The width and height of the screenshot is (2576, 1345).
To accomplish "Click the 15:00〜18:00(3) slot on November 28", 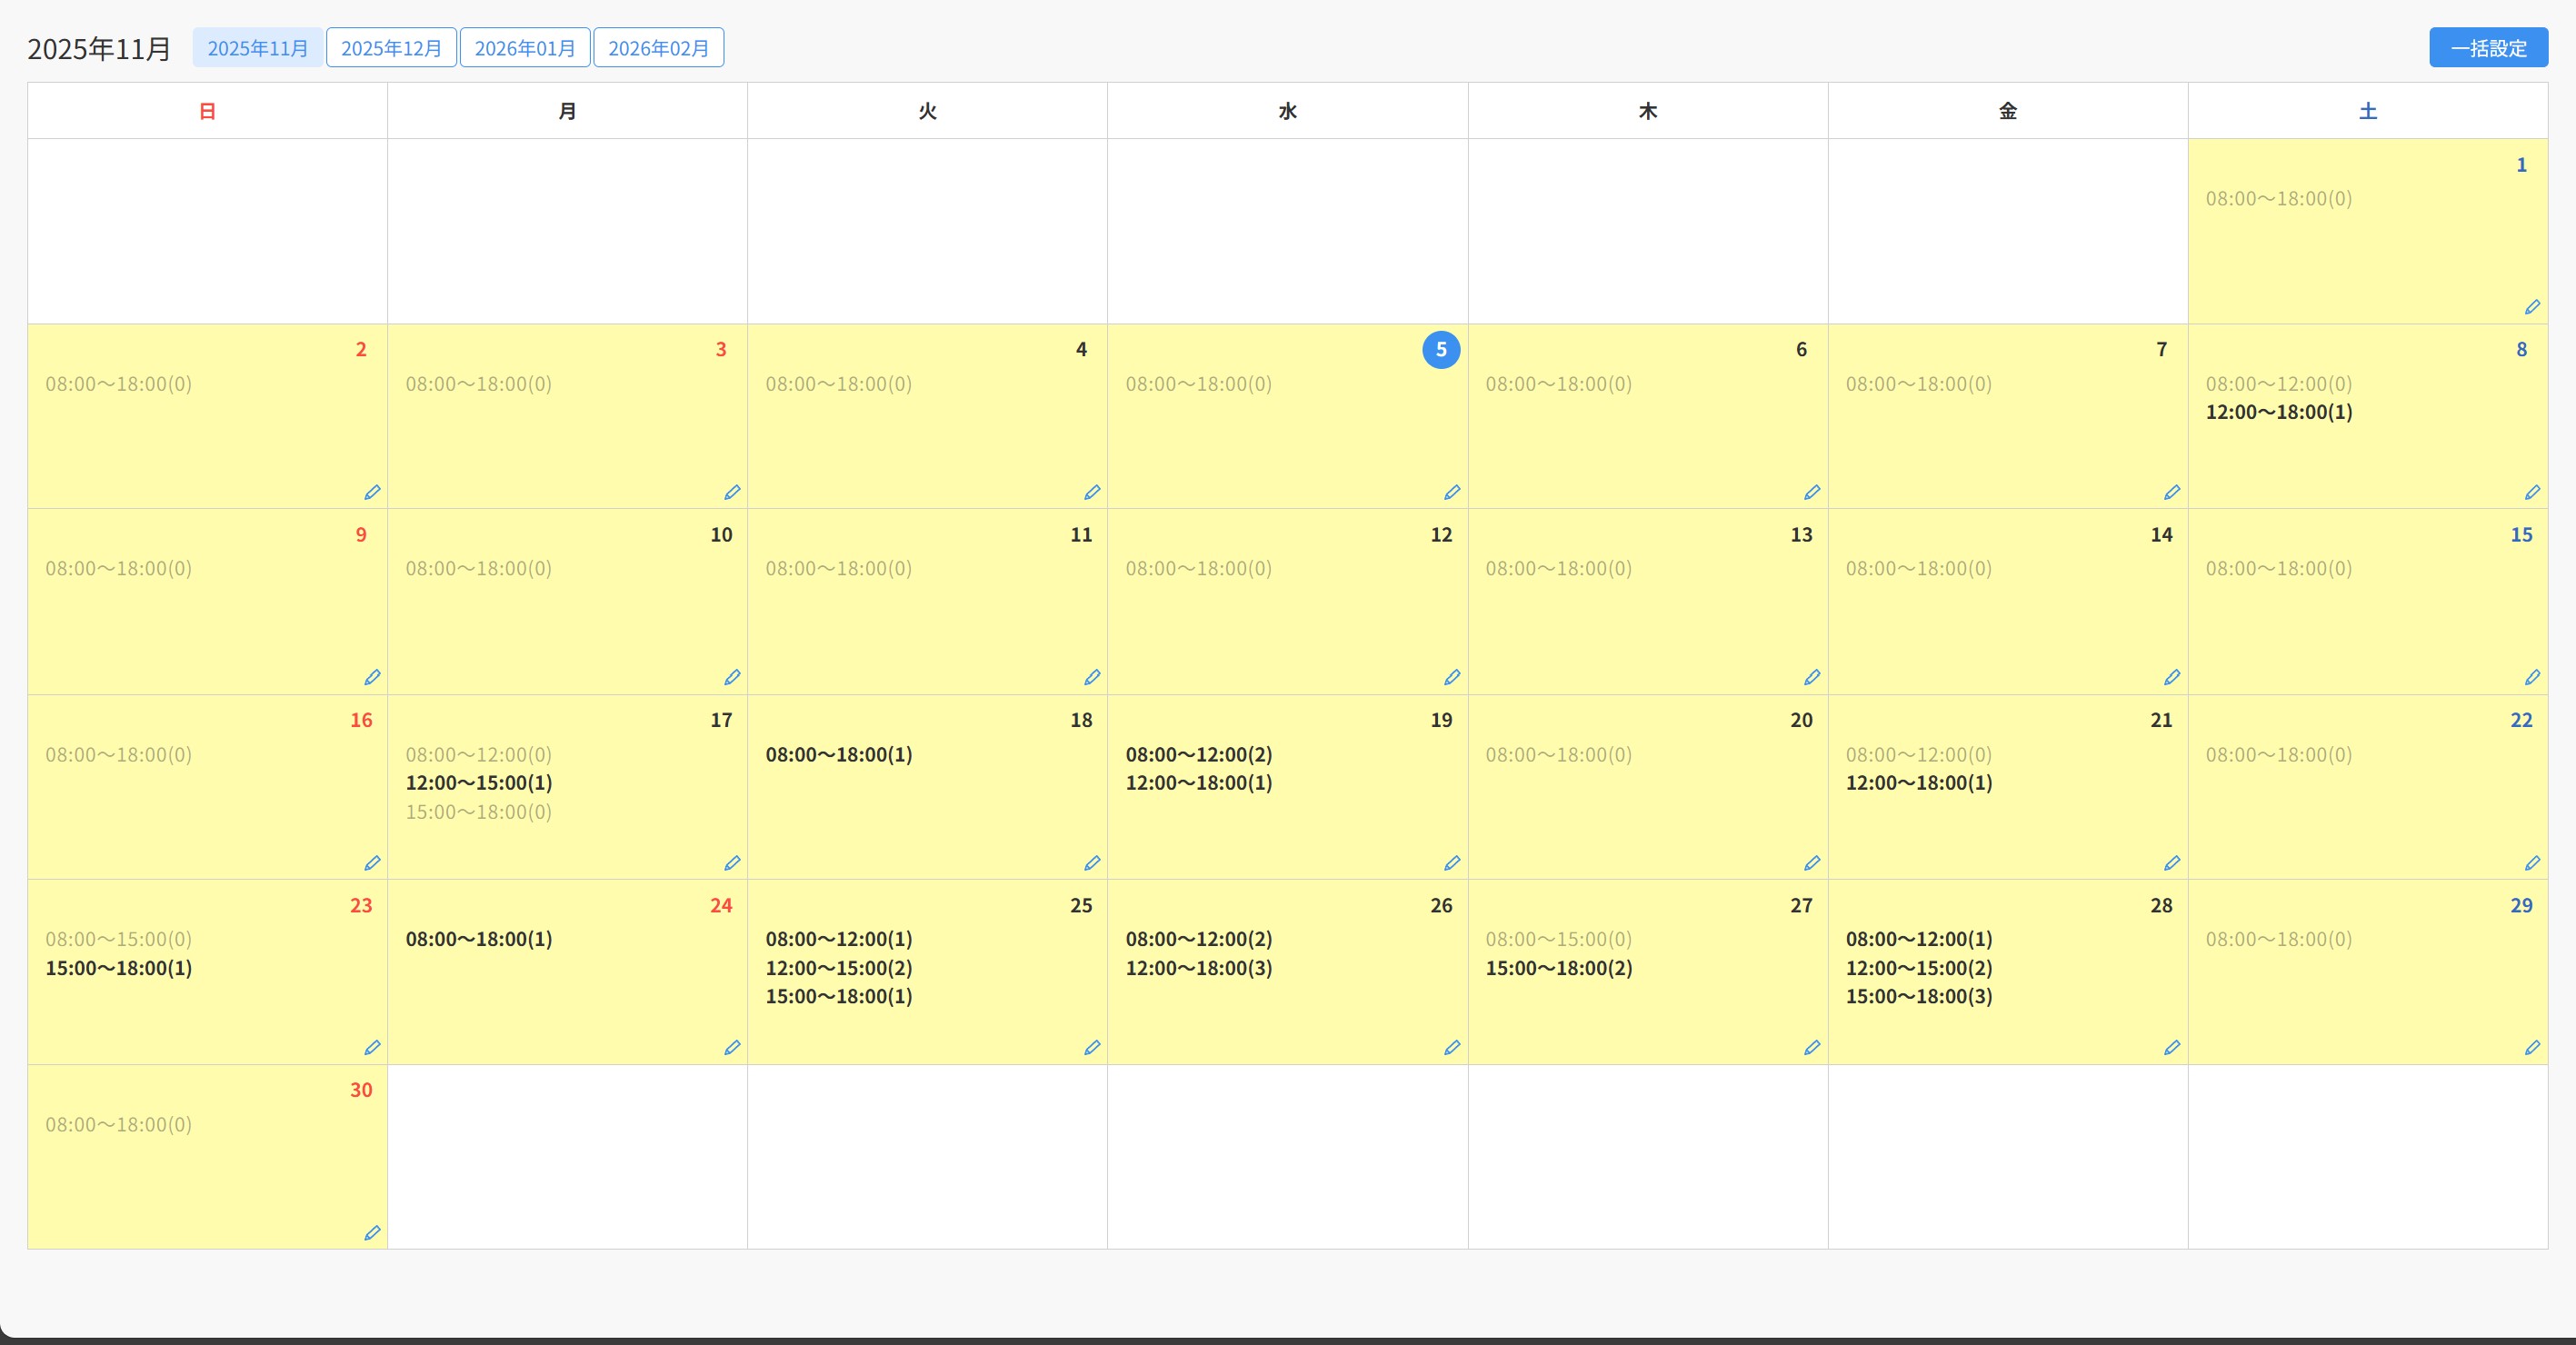I will point(1918,996).
